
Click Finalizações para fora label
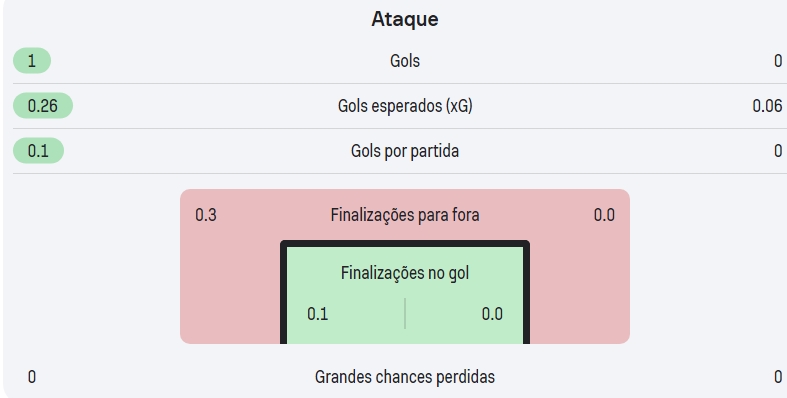pos(405,215)
